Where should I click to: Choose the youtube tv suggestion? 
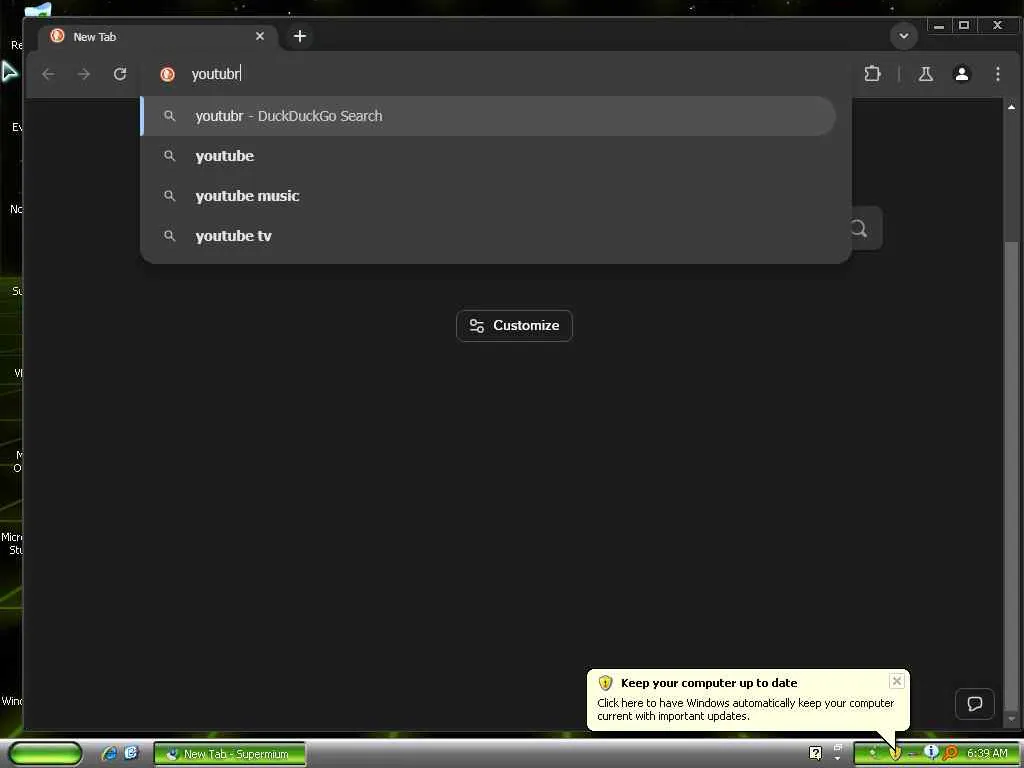point(488,236)
